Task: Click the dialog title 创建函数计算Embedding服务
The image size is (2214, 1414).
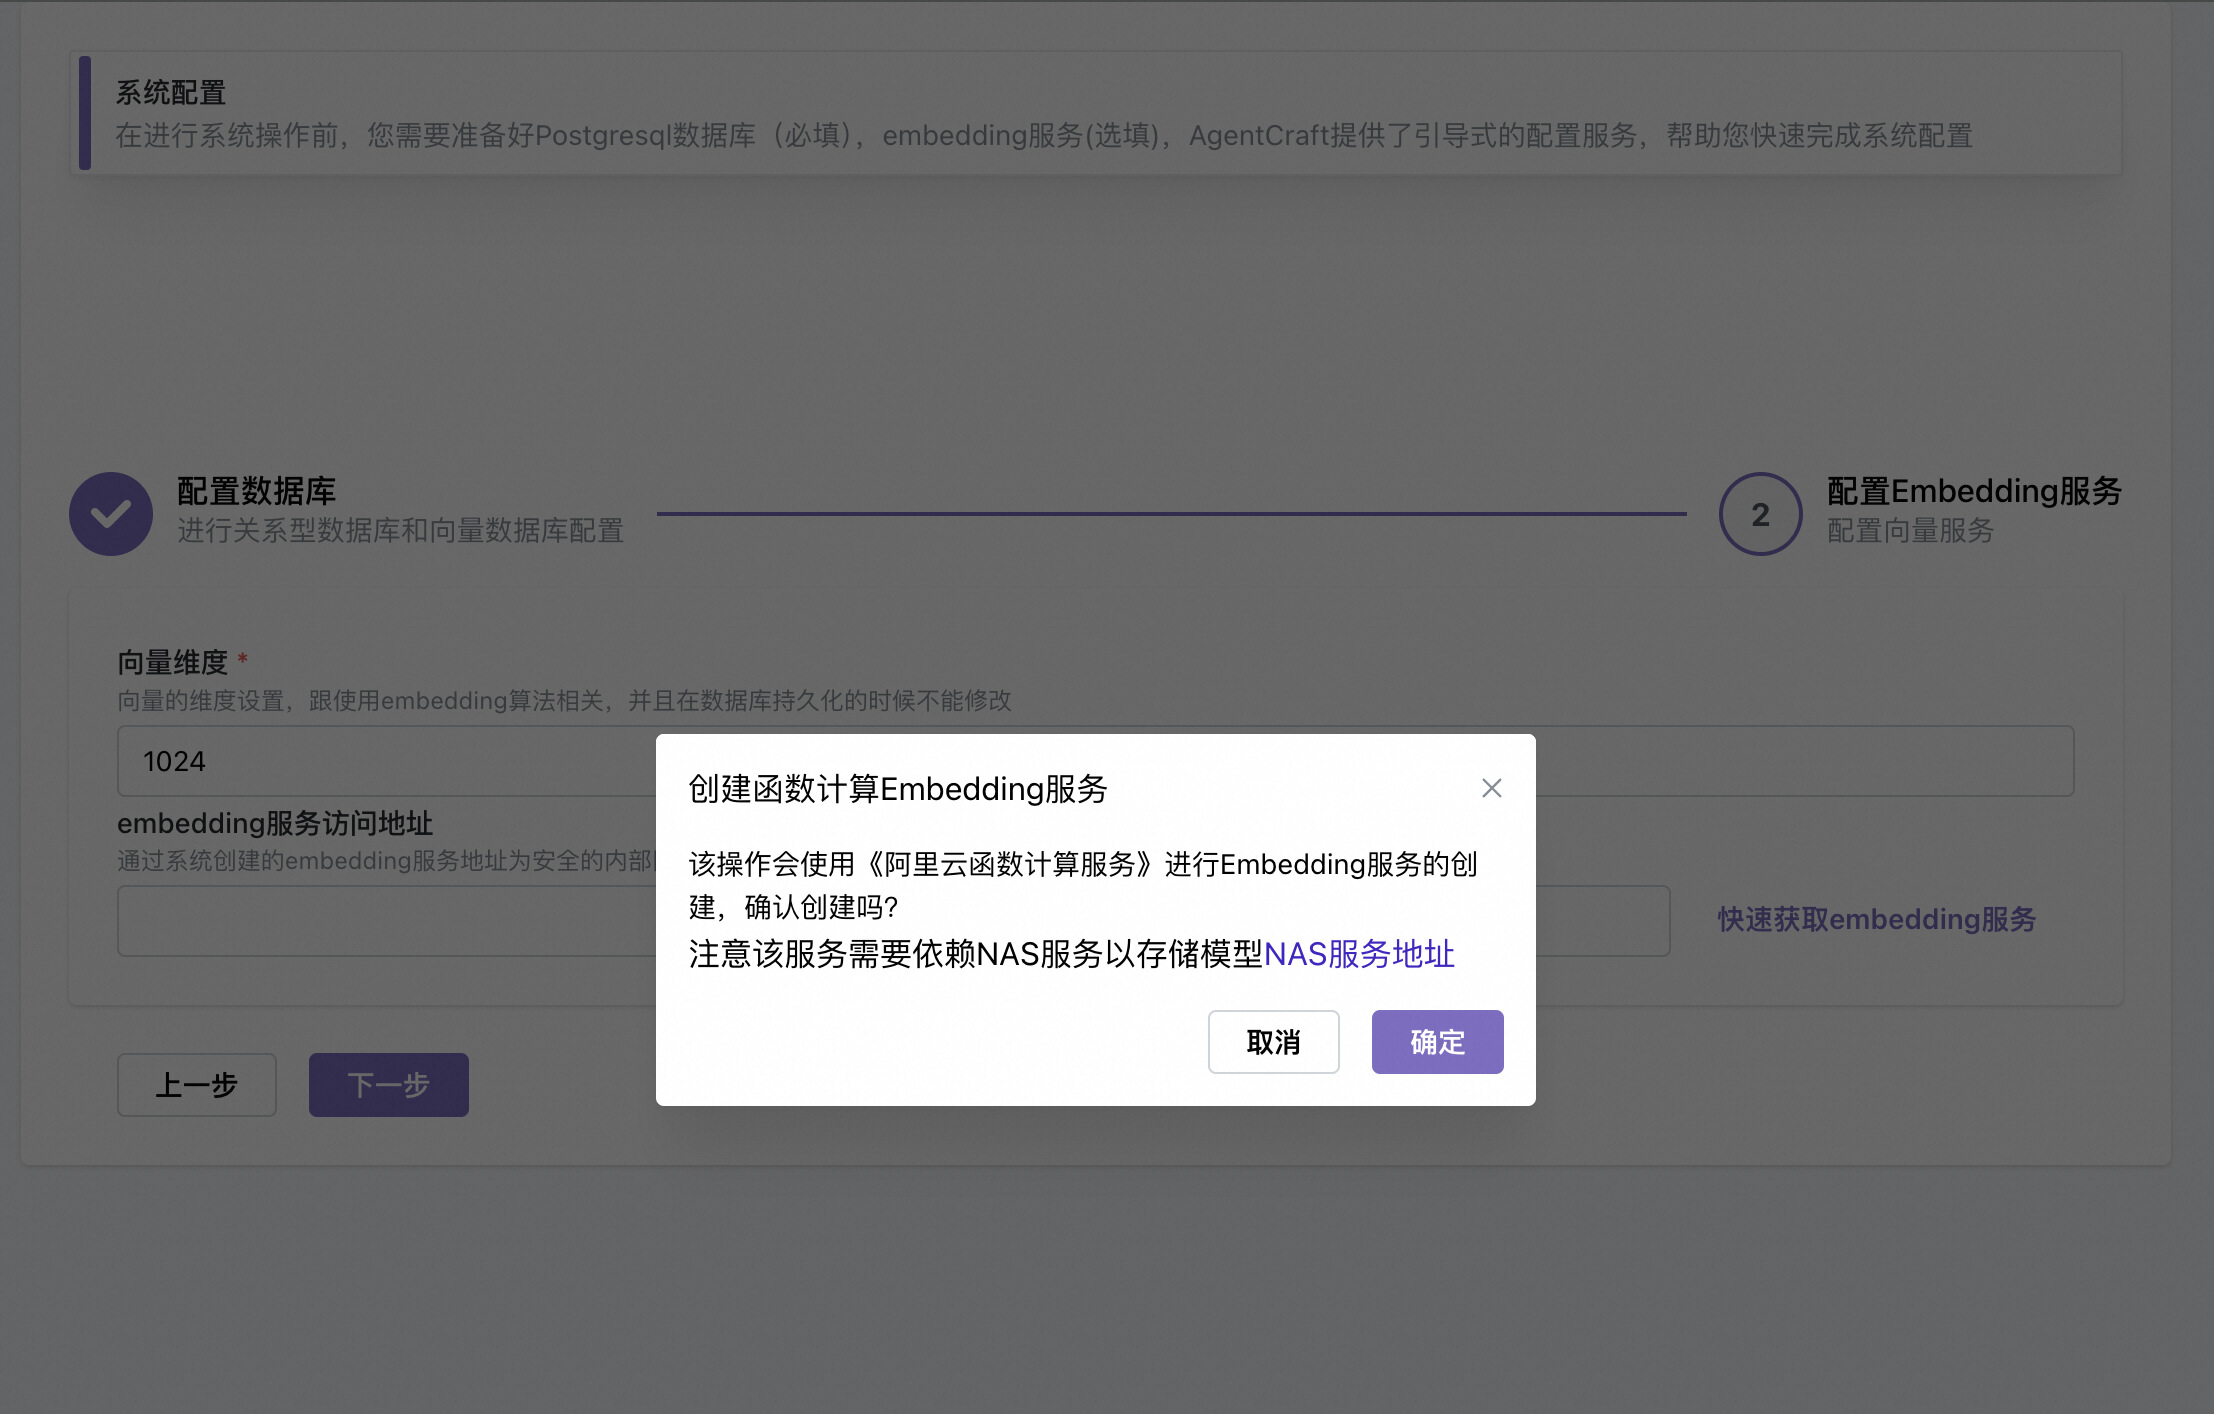Action: click(x=897, y=789)
